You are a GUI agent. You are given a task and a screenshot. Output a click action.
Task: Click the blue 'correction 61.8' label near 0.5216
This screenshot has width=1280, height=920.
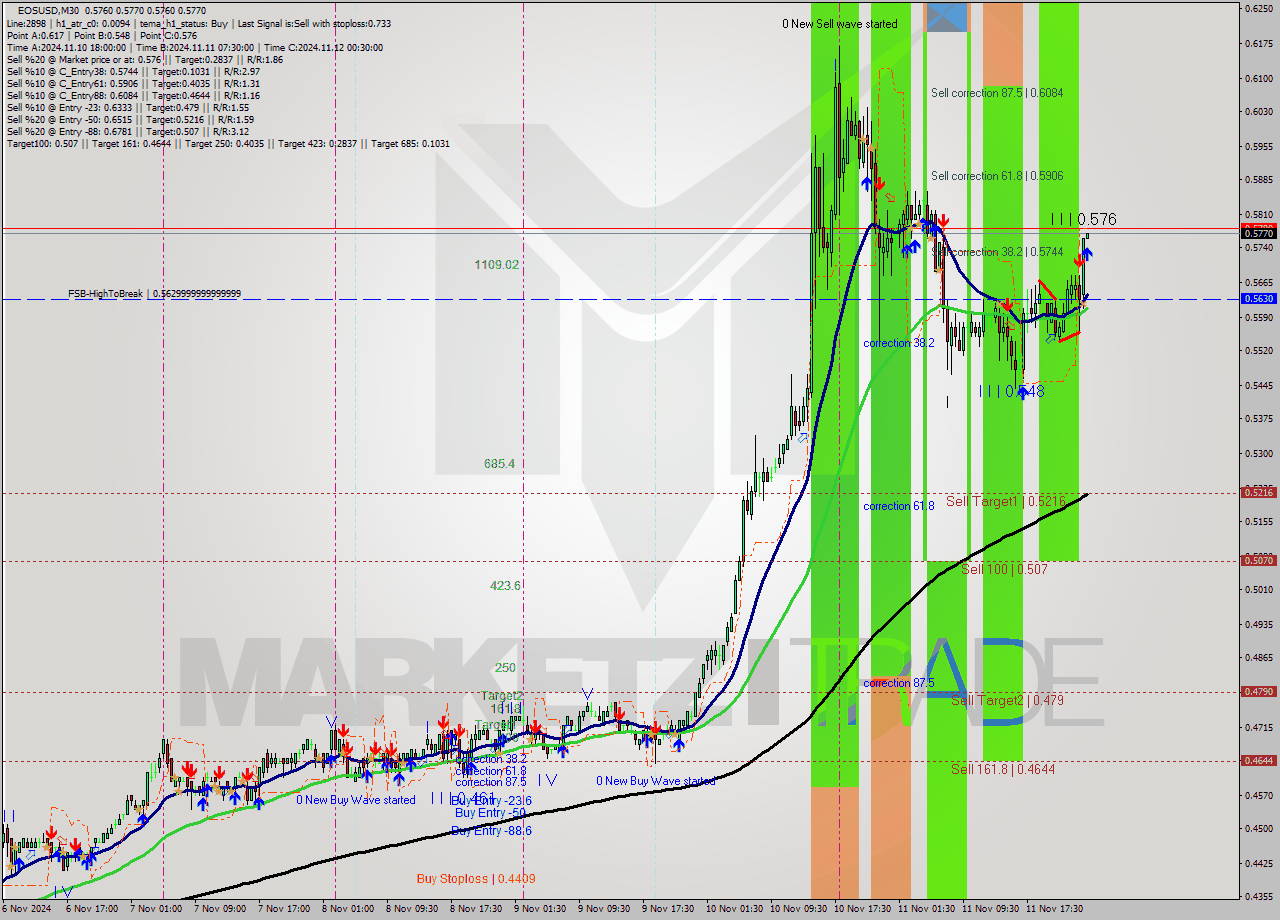(x=899, y=506)
